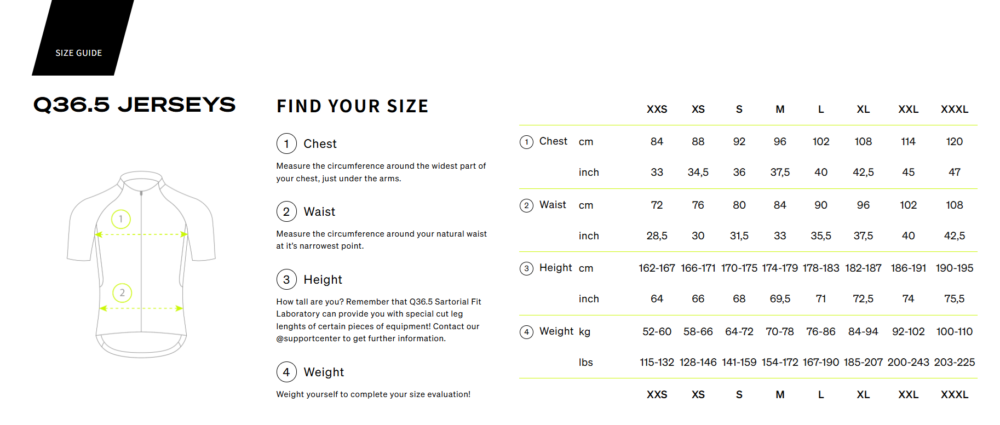This screenshot has height=425, width=1000.
Task: Click the @supportcenter contact text
Action: [x=306, y=339]
